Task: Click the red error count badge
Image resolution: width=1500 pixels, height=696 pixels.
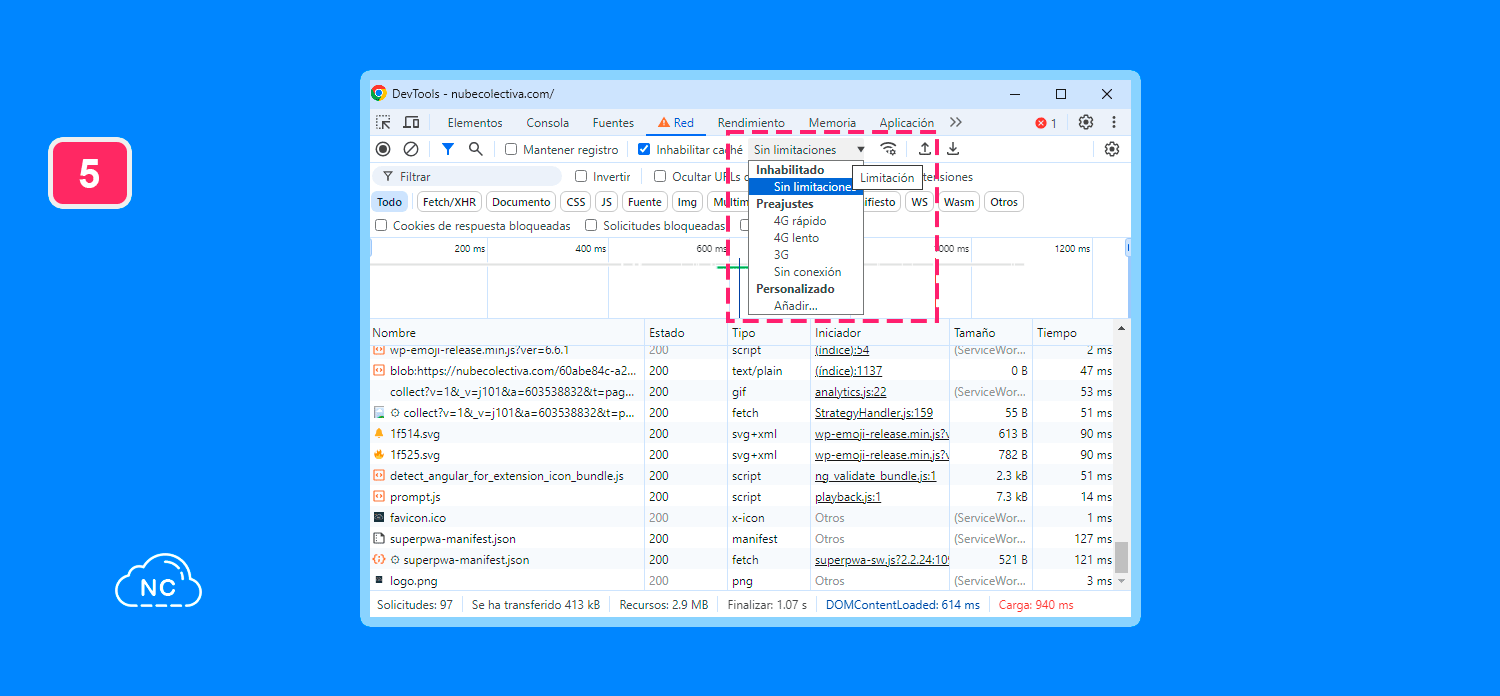Action: 1046,123
